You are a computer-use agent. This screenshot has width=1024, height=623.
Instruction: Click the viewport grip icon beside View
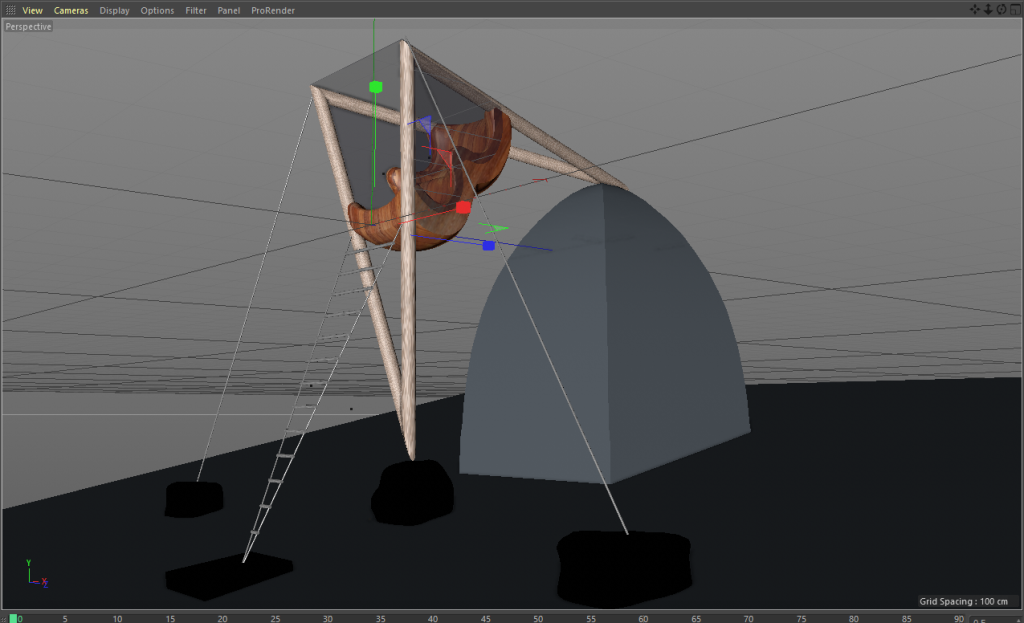pyautogui.click(x=10, y=10)
